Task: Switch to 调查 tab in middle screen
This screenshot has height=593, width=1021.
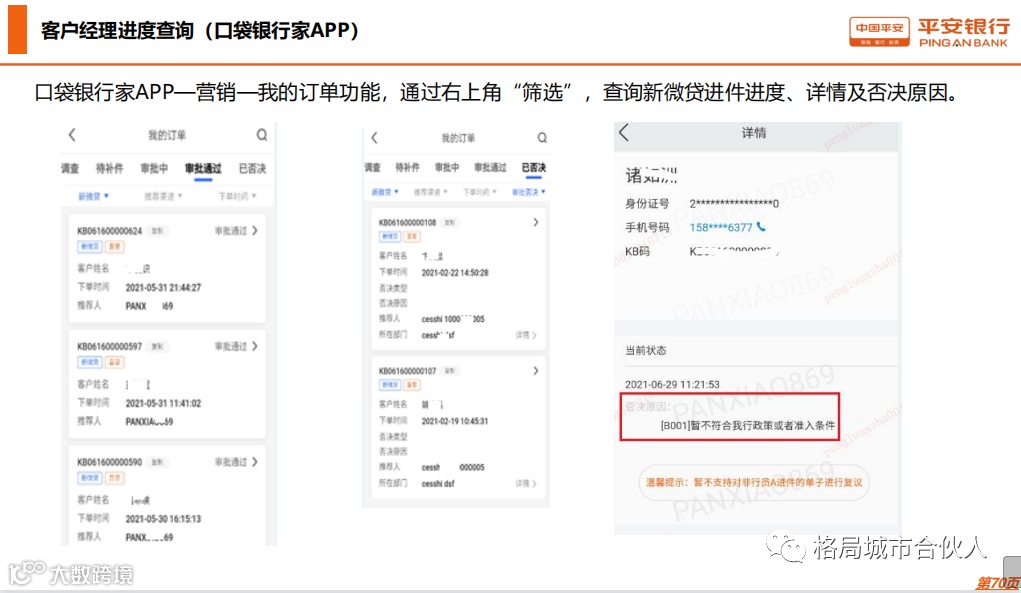Action: pos(372,167)
